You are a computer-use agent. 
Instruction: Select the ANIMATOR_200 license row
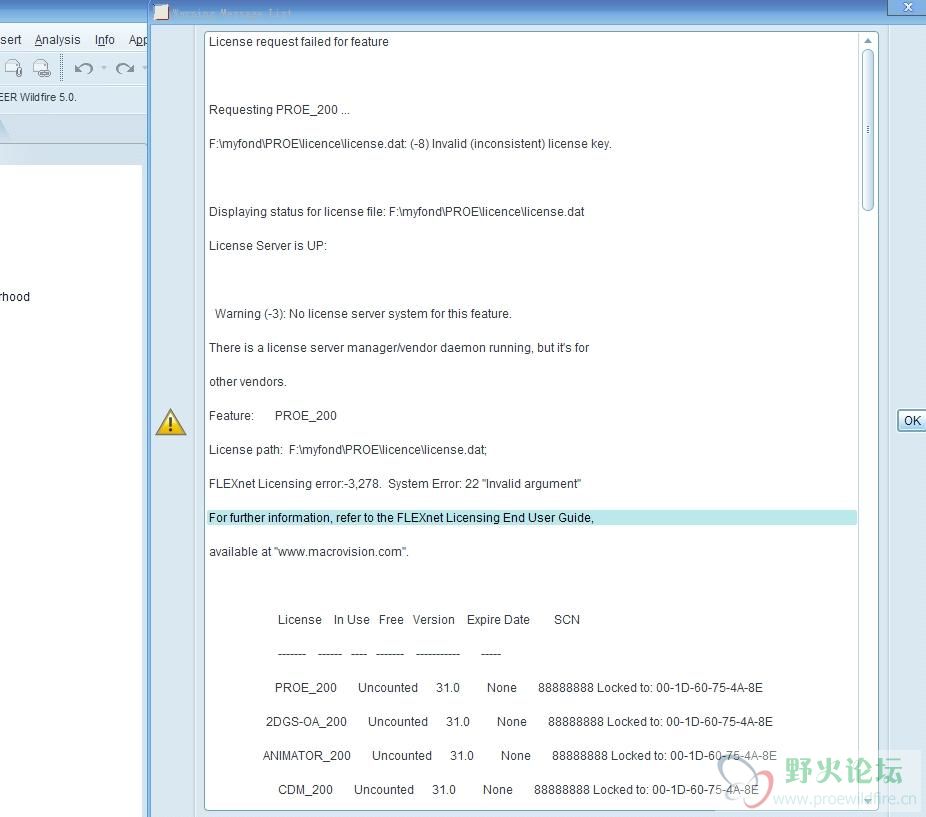pyautogui.click(x=532, y=756)
